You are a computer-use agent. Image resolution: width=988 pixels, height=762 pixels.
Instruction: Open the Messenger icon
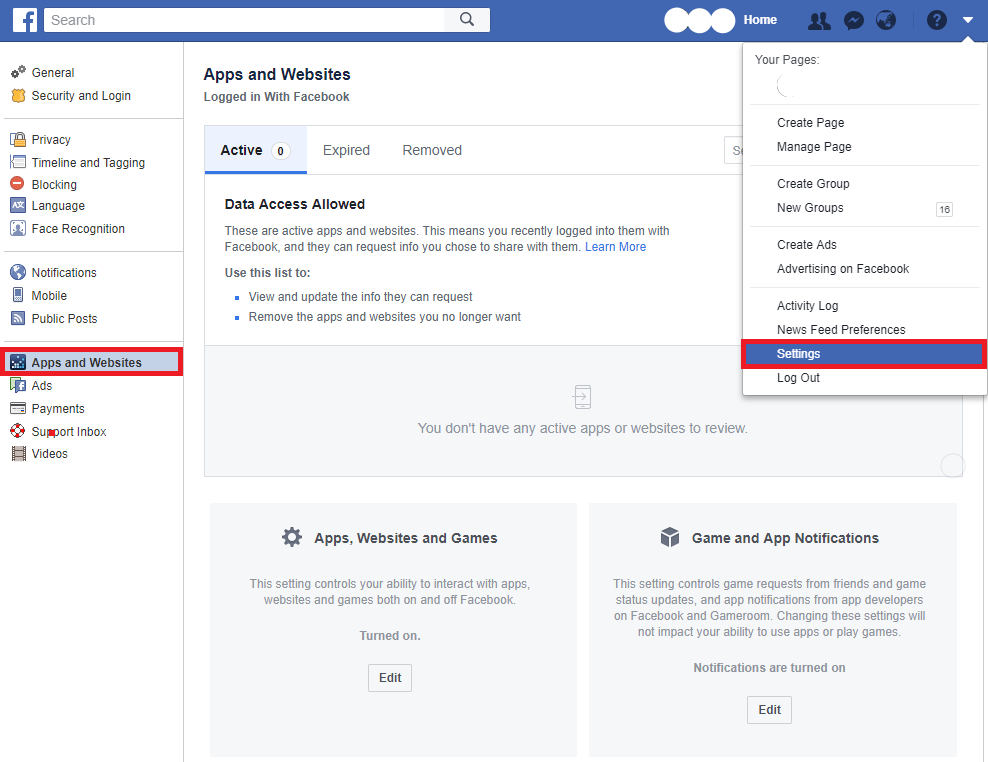coord(853,20)
